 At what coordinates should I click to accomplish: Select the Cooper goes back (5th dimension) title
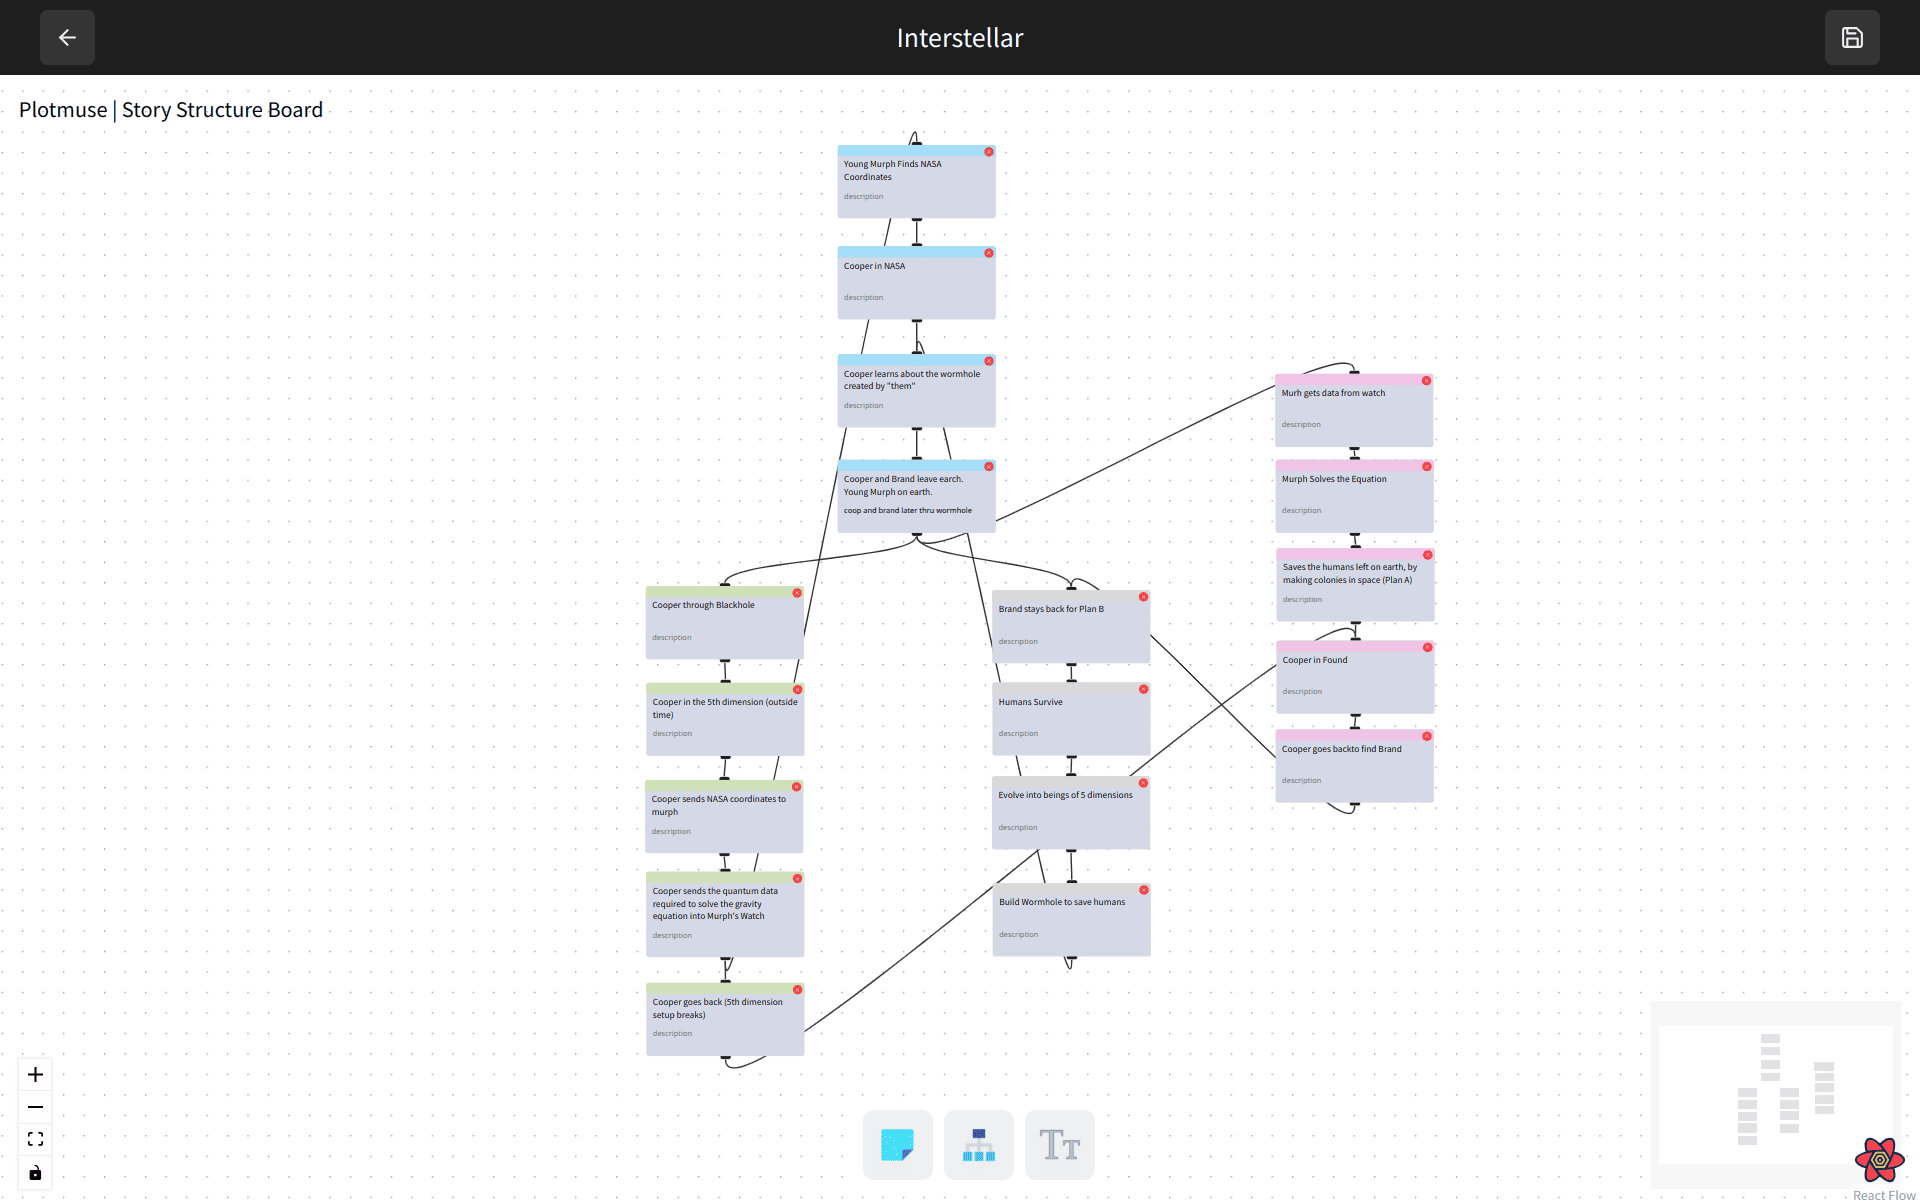[717, 1008]
